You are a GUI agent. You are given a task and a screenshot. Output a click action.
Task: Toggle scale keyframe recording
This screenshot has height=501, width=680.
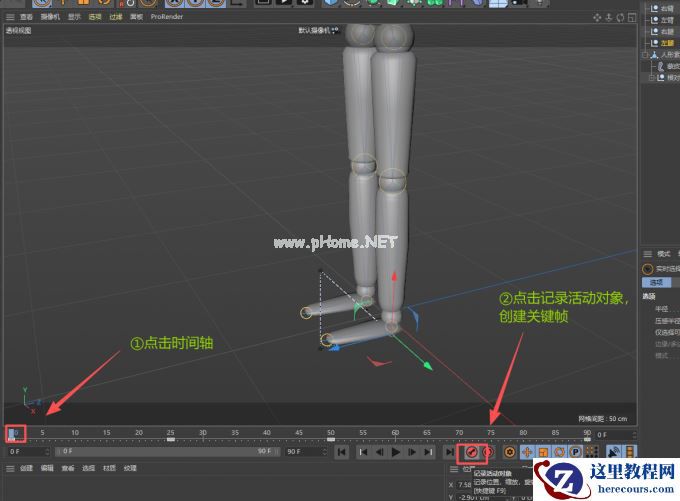[x=543, y=452]
